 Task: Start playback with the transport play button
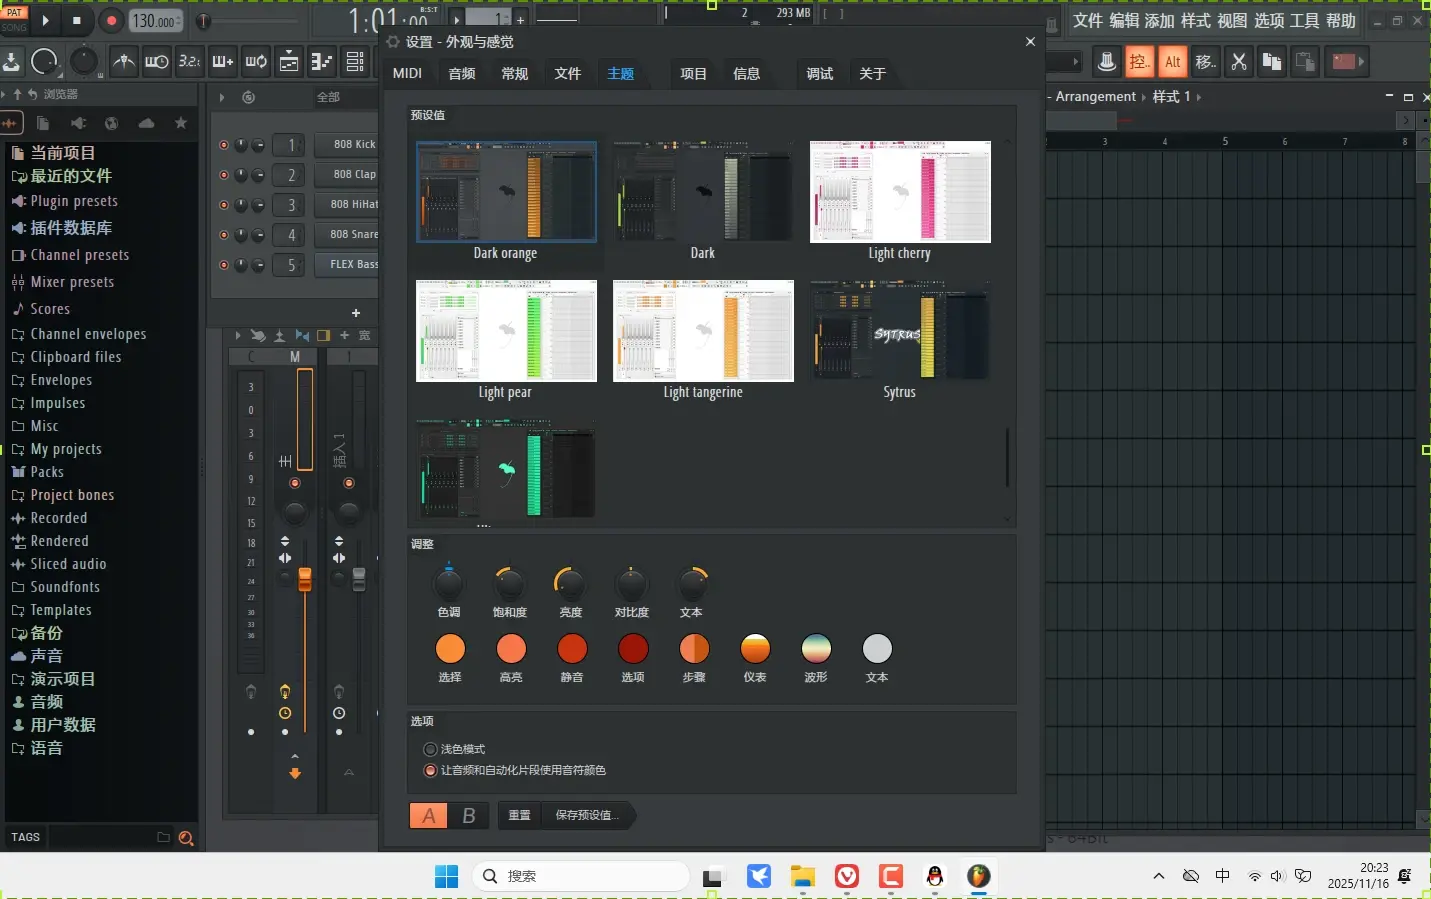tap(46, 20)
